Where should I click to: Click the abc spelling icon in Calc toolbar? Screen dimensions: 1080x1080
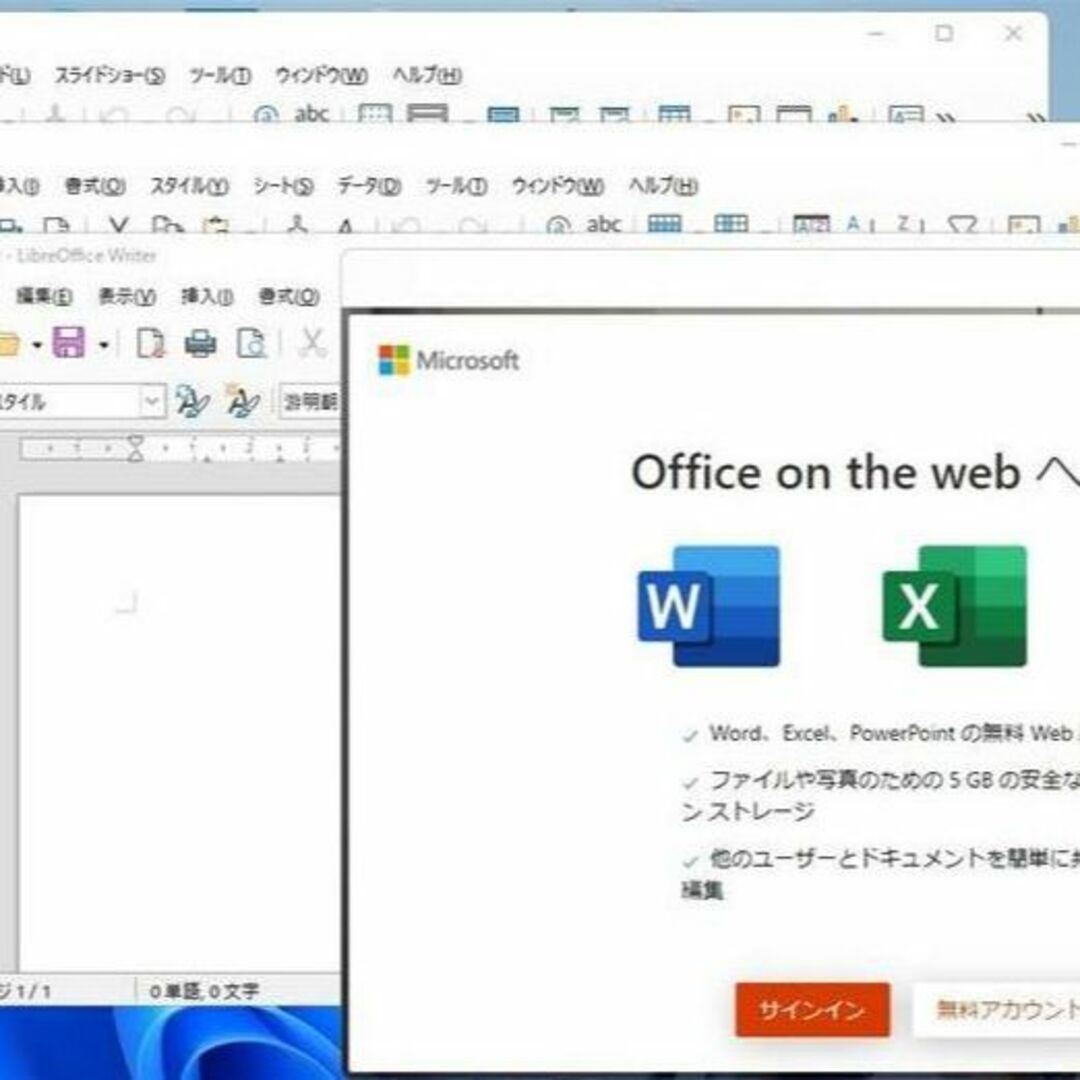pos(603,225)
